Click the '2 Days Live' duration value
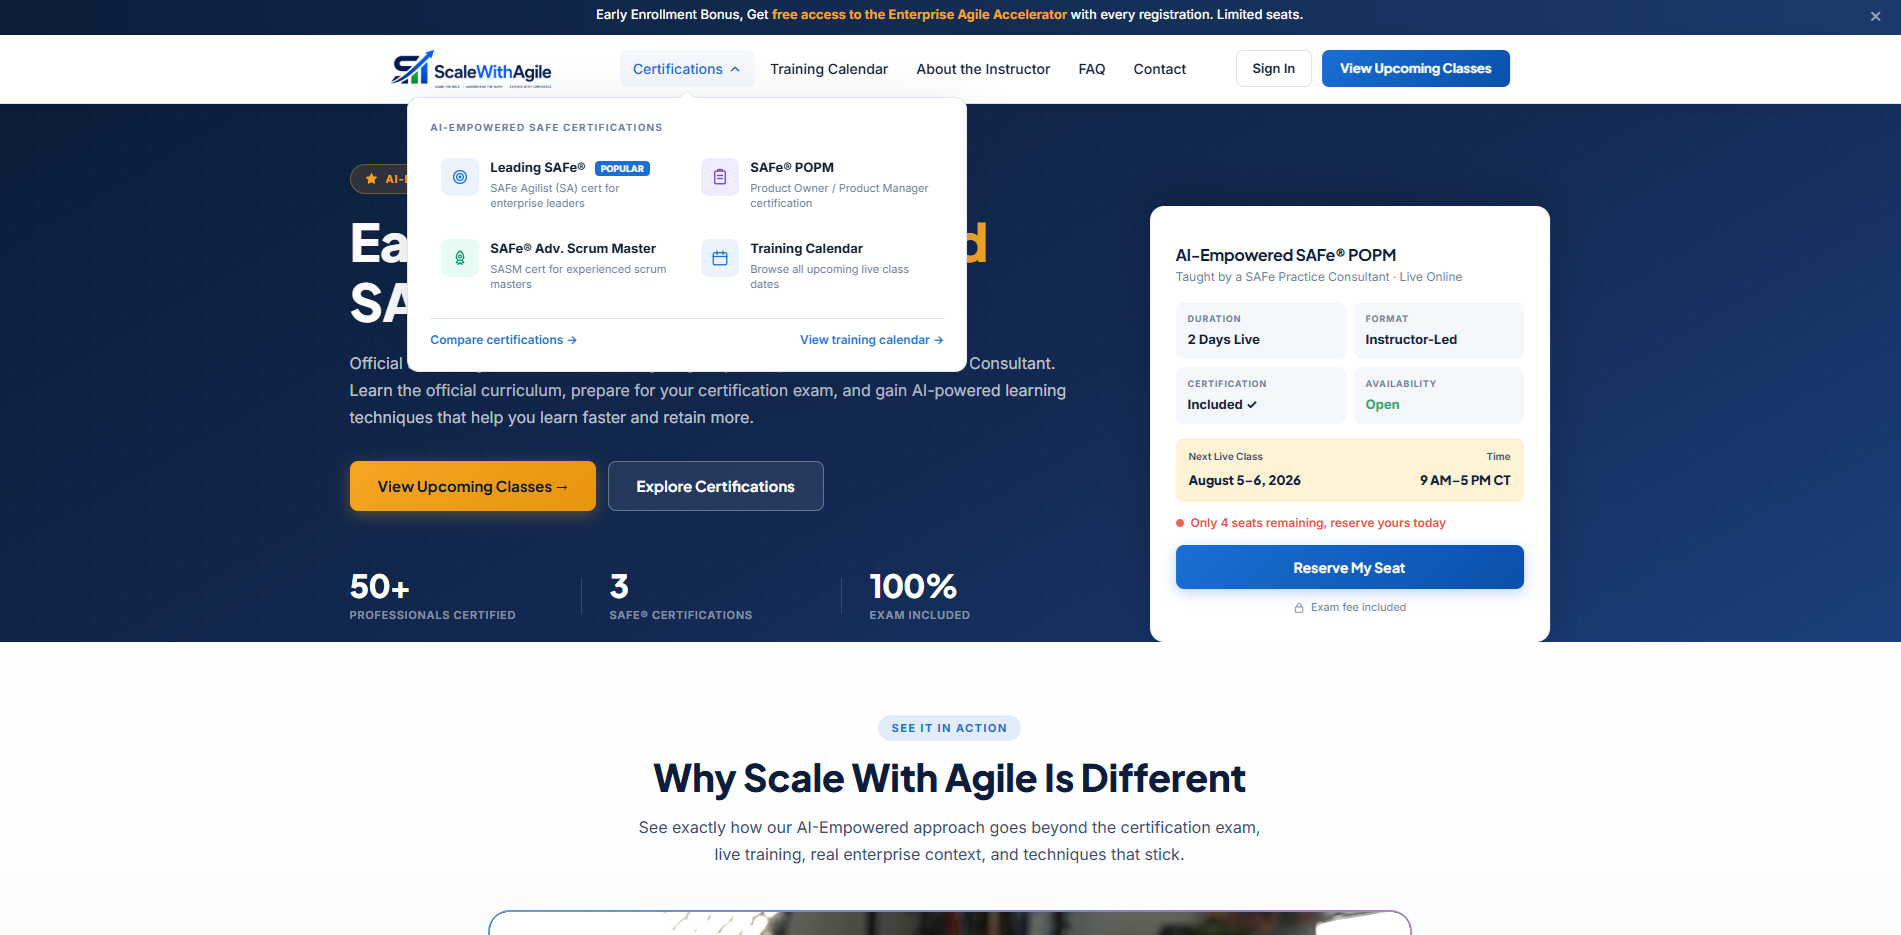1901x935 pixels. pyautogui.click(x=1223, y=340)
